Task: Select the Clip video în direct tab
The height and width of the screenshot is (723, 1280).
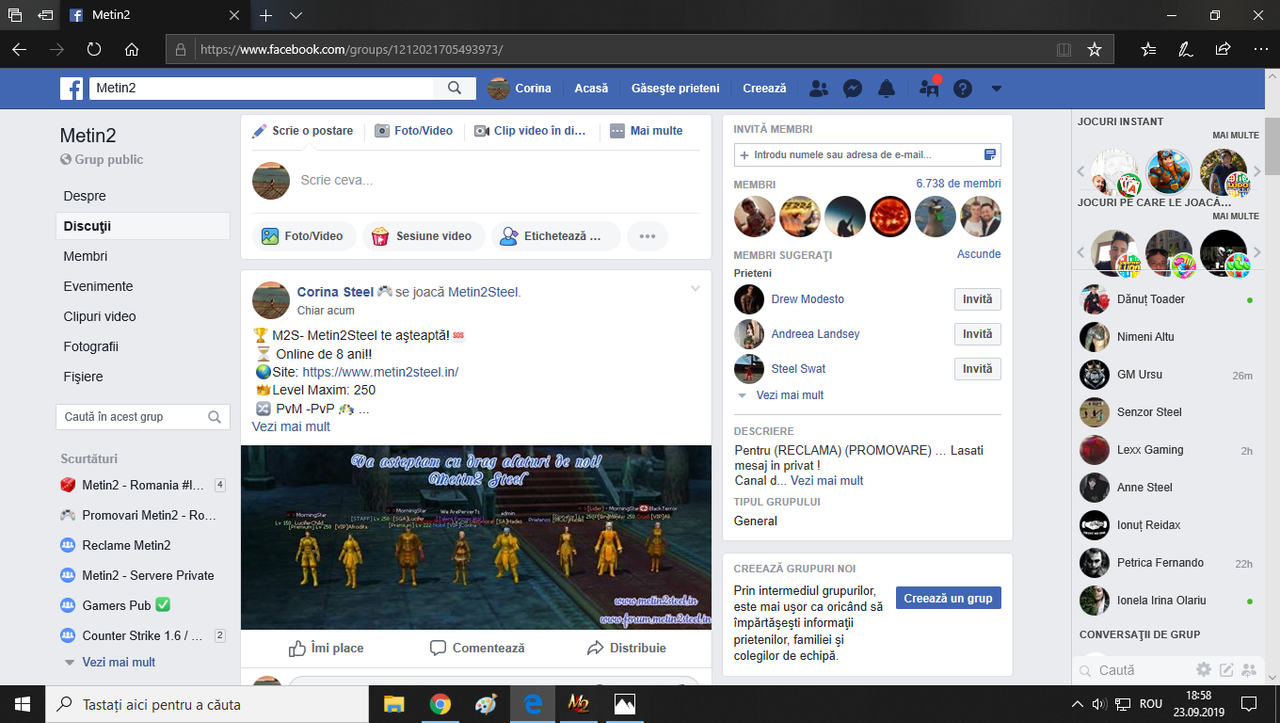Action: (530, 131)
